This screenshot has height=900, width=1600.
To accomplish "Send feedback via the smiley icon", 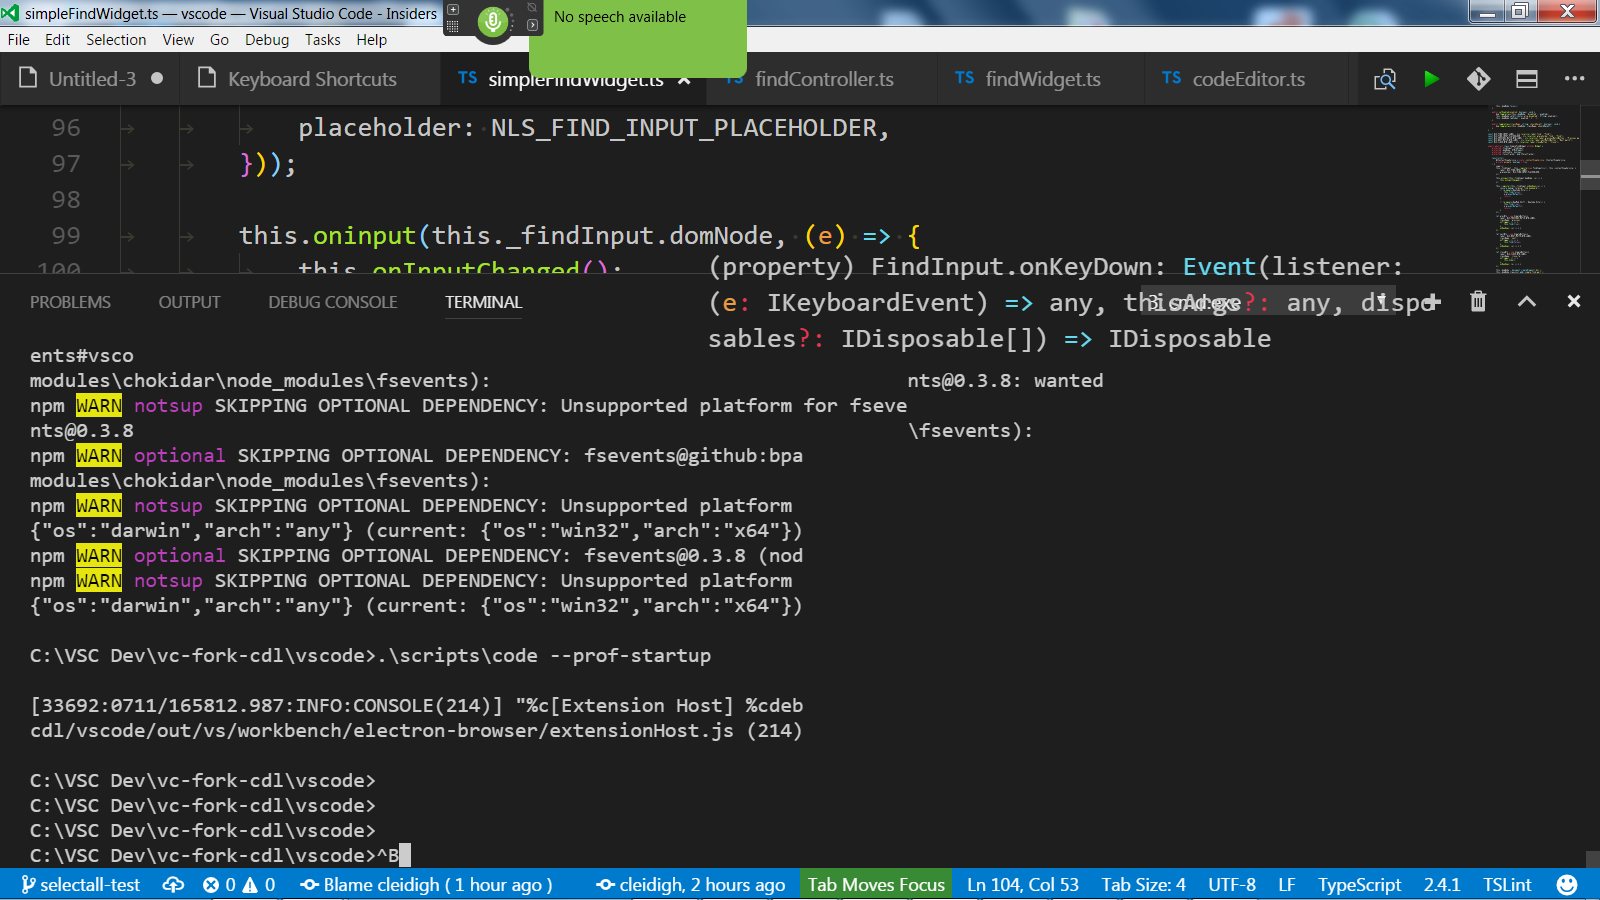I will pyautogui.click(x=1566, y=884).
